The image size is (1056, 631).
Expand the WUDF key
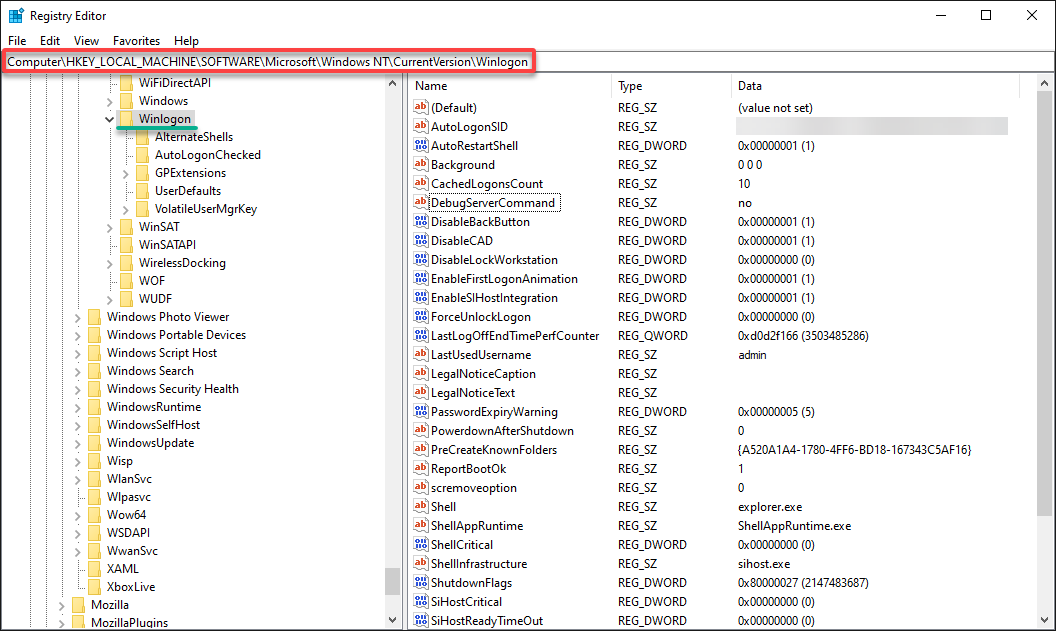pos(110,300)
